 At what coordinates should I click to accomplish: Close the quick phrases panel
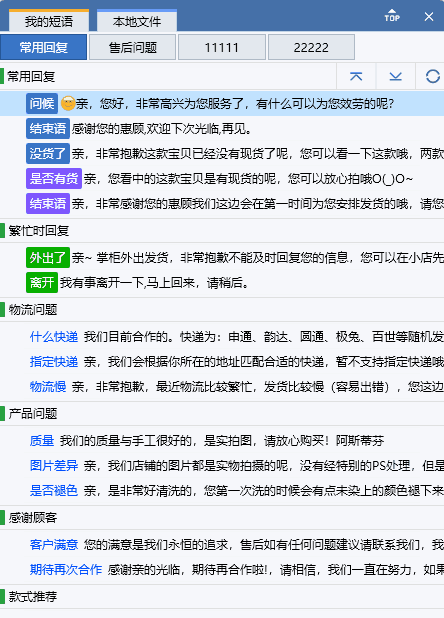(429, 17)
